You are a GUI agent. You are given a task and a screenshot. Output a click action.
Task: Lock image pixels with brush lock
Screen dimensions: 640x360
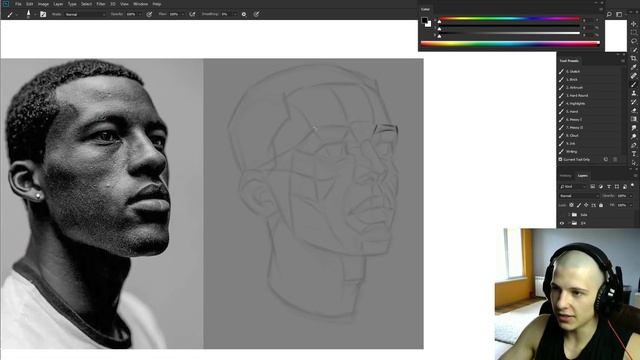tap(579, 205)
